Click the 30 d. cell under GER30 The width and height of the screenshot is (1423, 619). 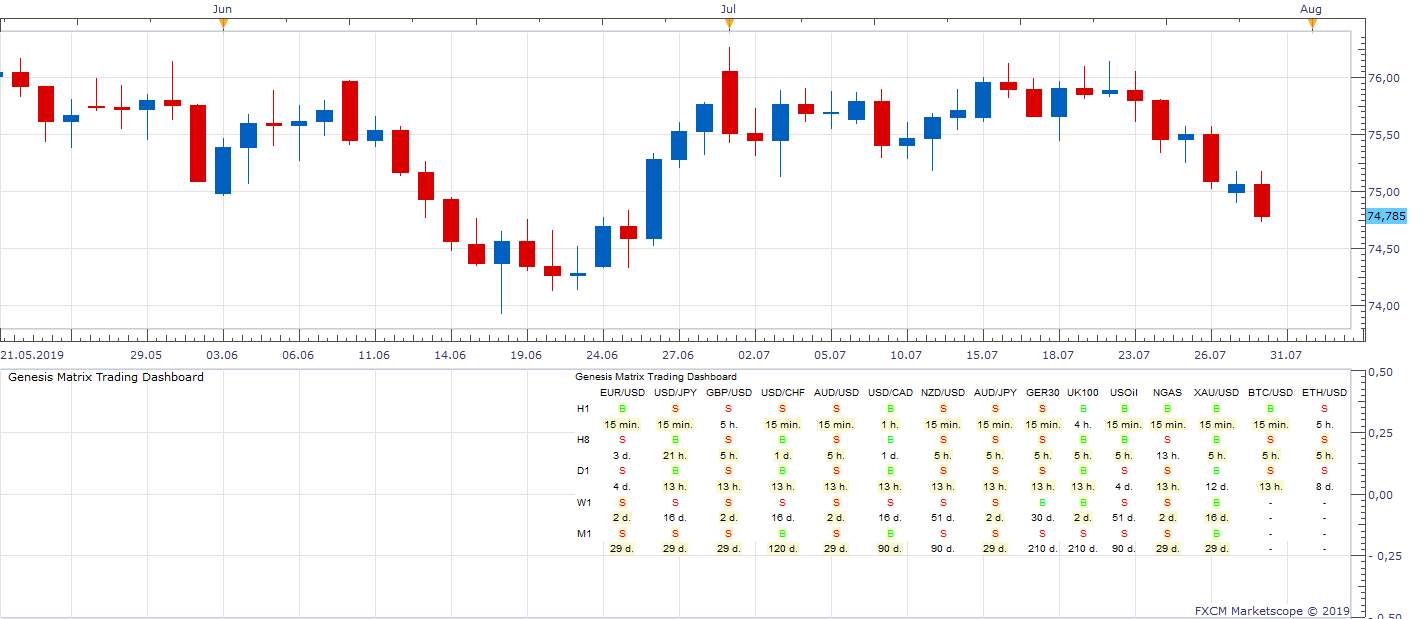click(1043, 518)
